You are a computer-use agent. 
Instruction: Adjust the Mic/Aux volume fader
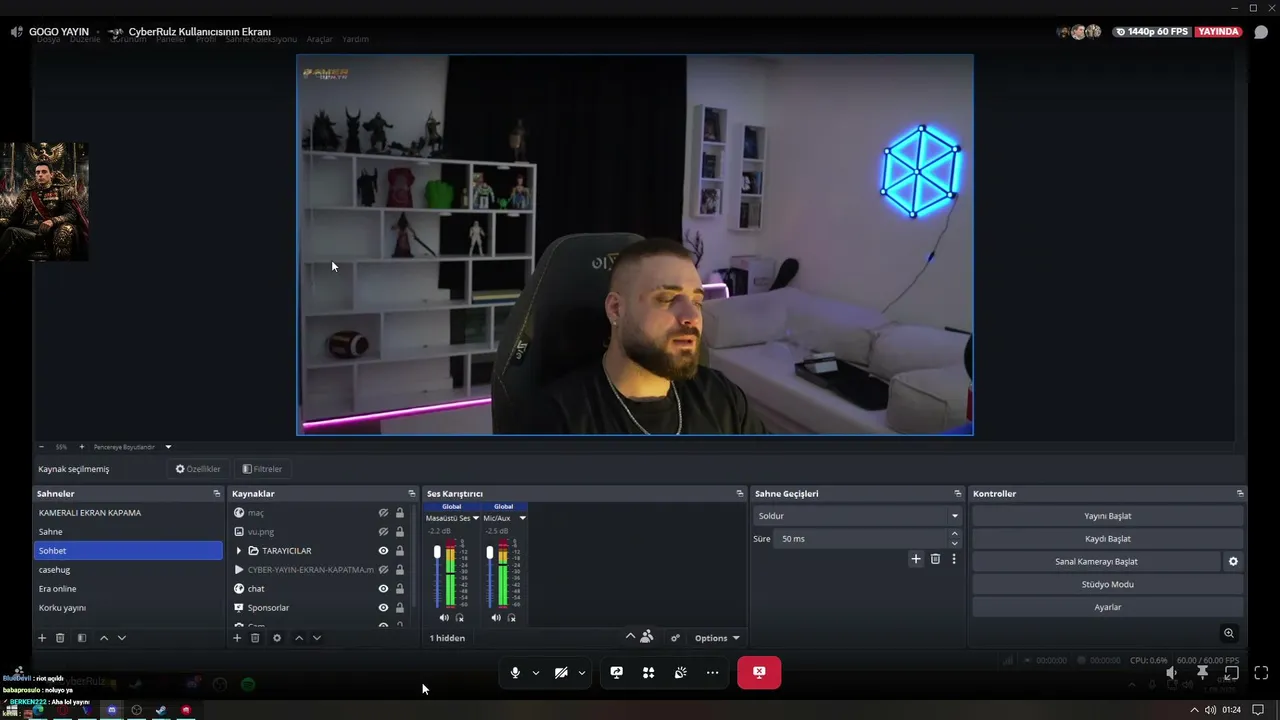tap(489, 553)
